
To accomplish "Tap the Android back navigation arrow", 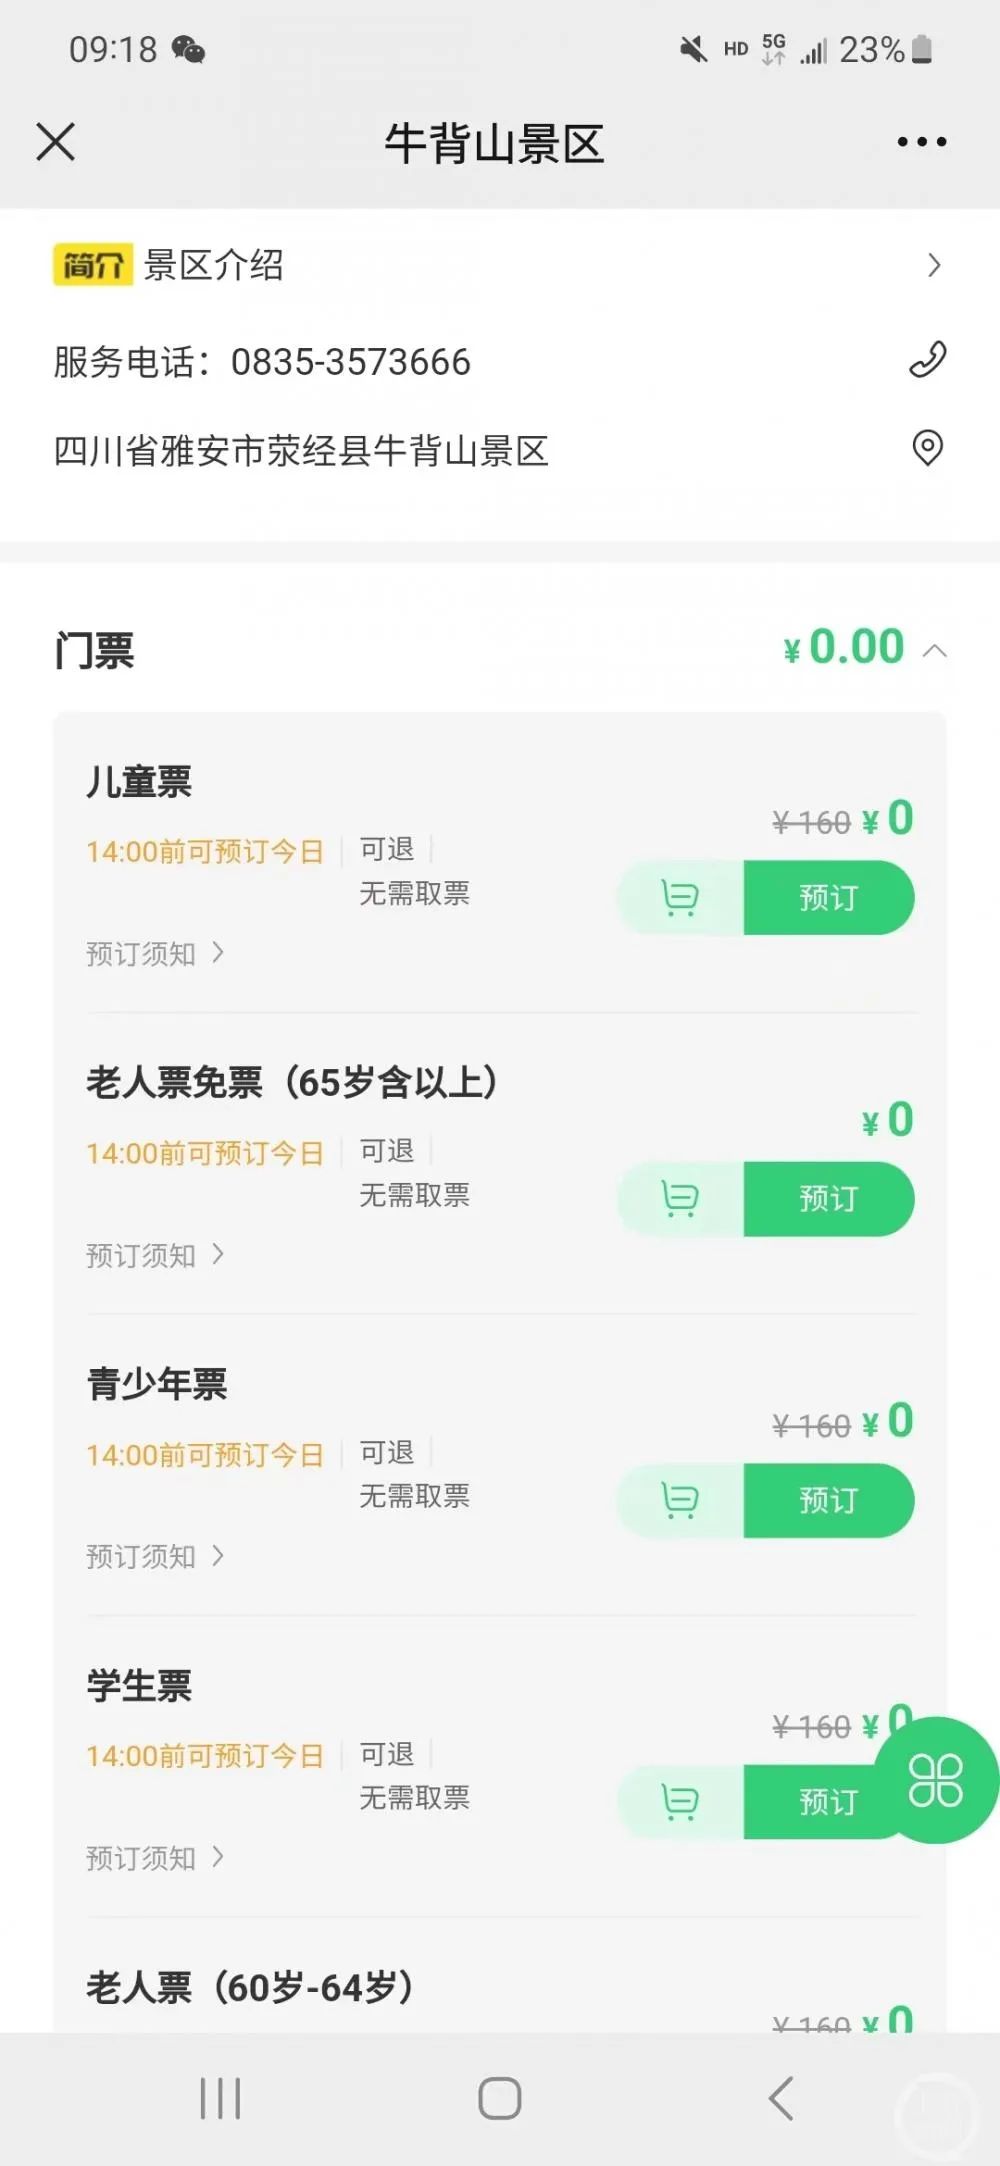I will pyautogui.click(x=781, y=2098).
